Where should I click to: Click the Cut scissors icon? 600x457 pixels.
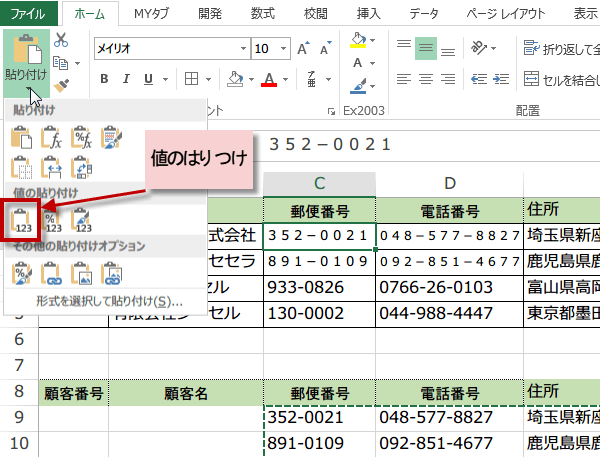click(61, 40)
